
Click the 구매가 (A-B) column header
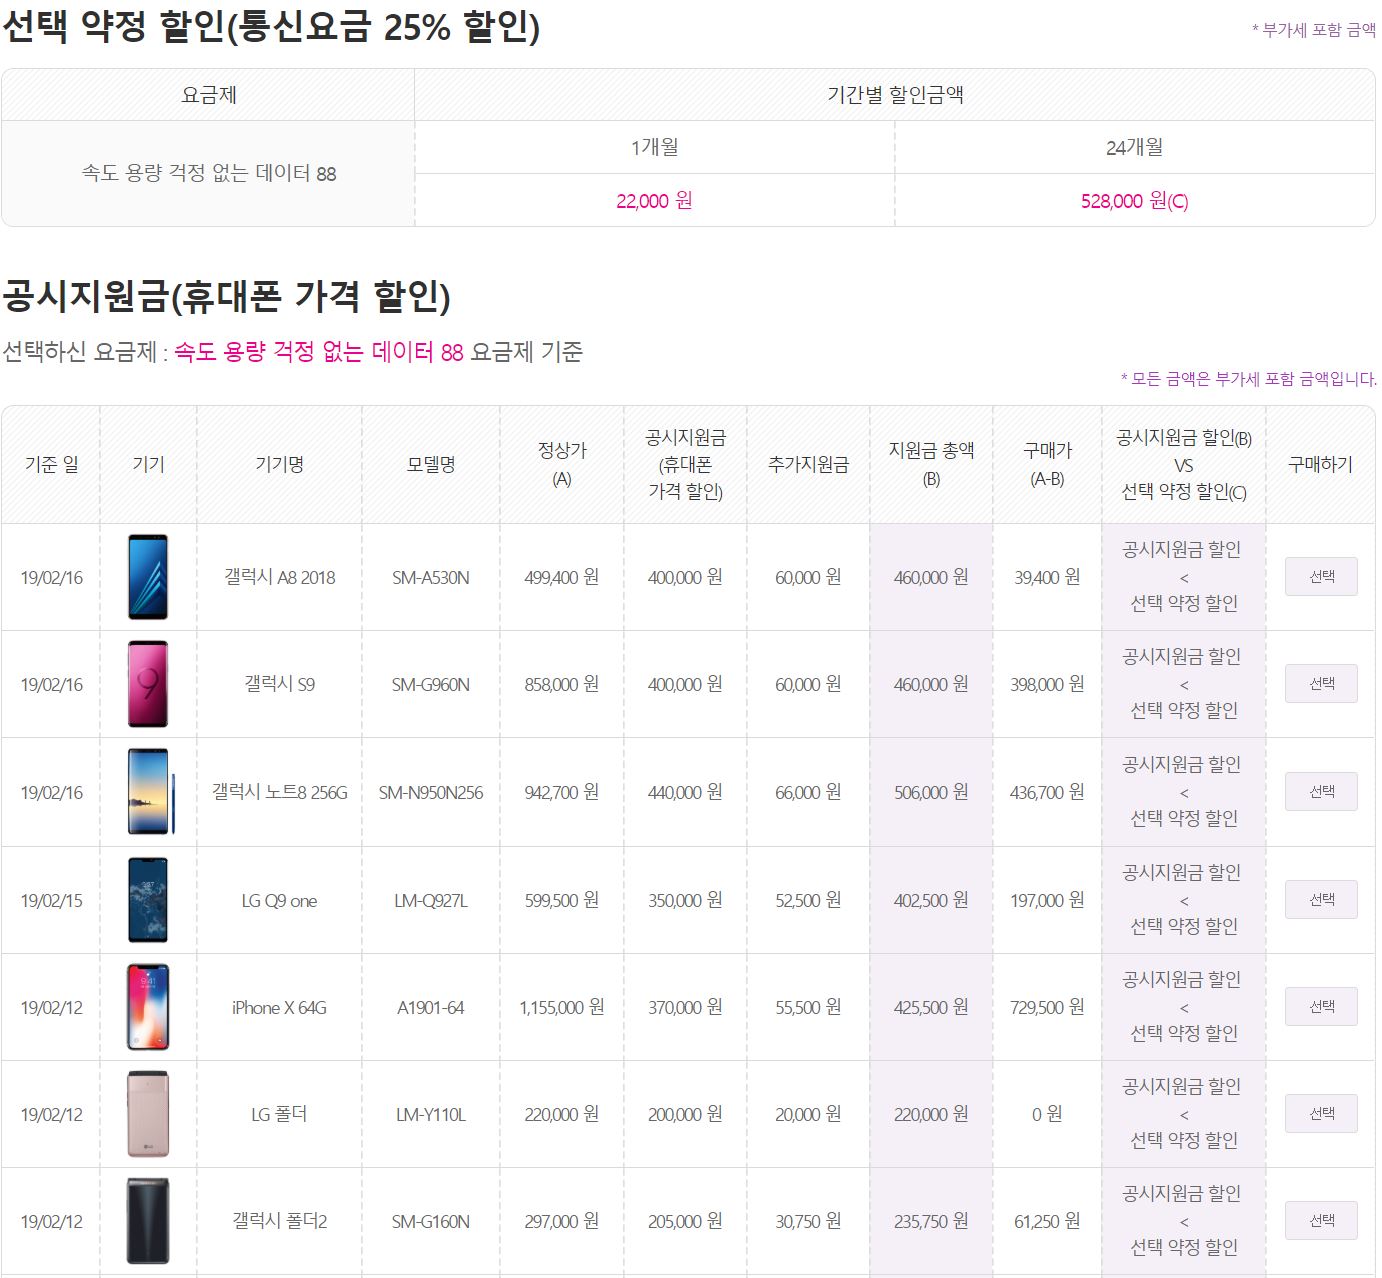point(1047,464)
